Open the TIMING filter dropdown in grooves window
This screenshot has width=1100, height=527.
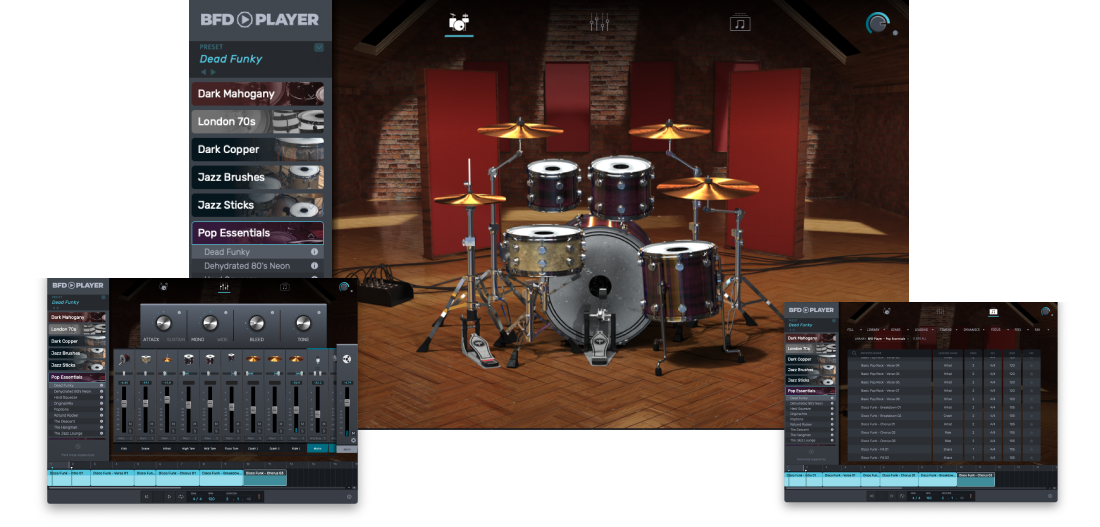click(950, 330)
